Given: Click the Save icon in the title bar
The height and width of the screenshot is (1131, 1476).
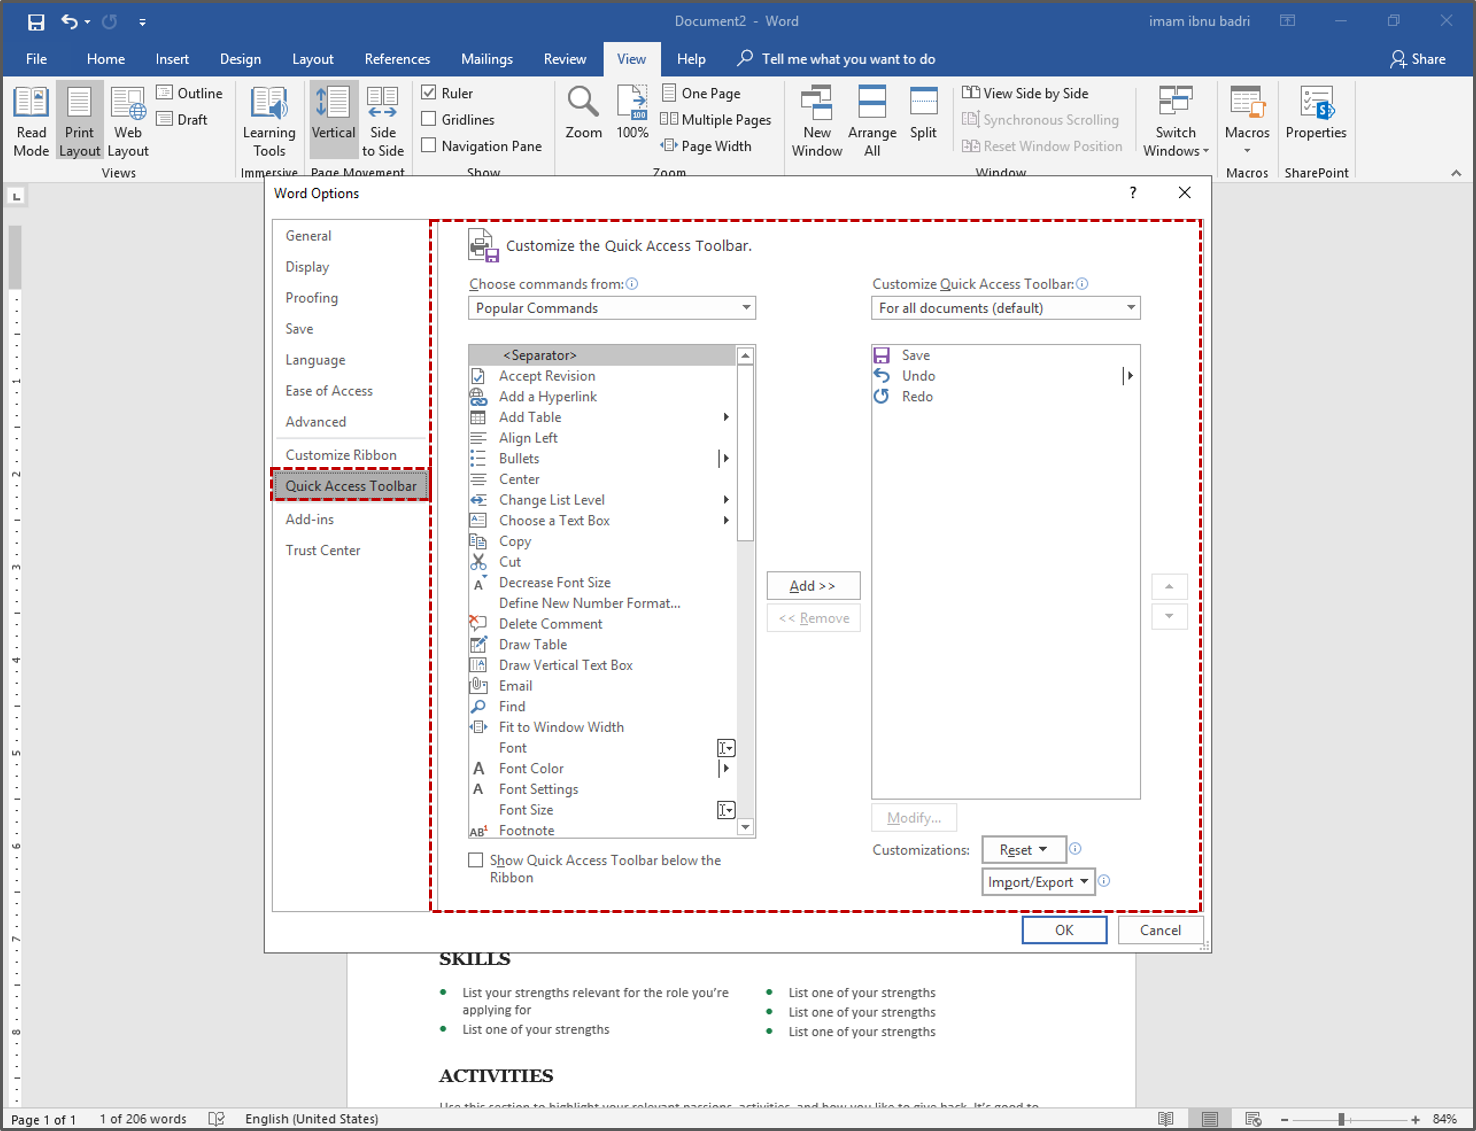Looking at the screenshot, I should tap(36, 21).
